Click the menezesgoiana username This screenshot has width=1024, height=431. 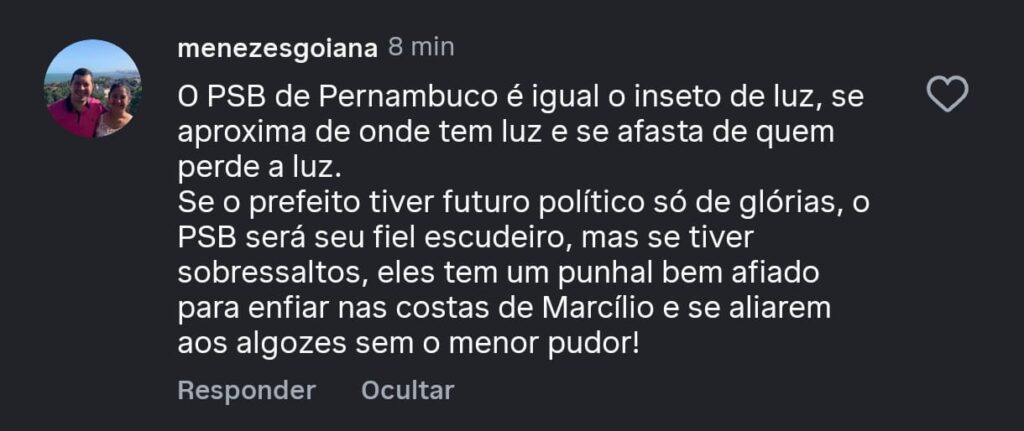pyautogui.click(x=276, y=47)
